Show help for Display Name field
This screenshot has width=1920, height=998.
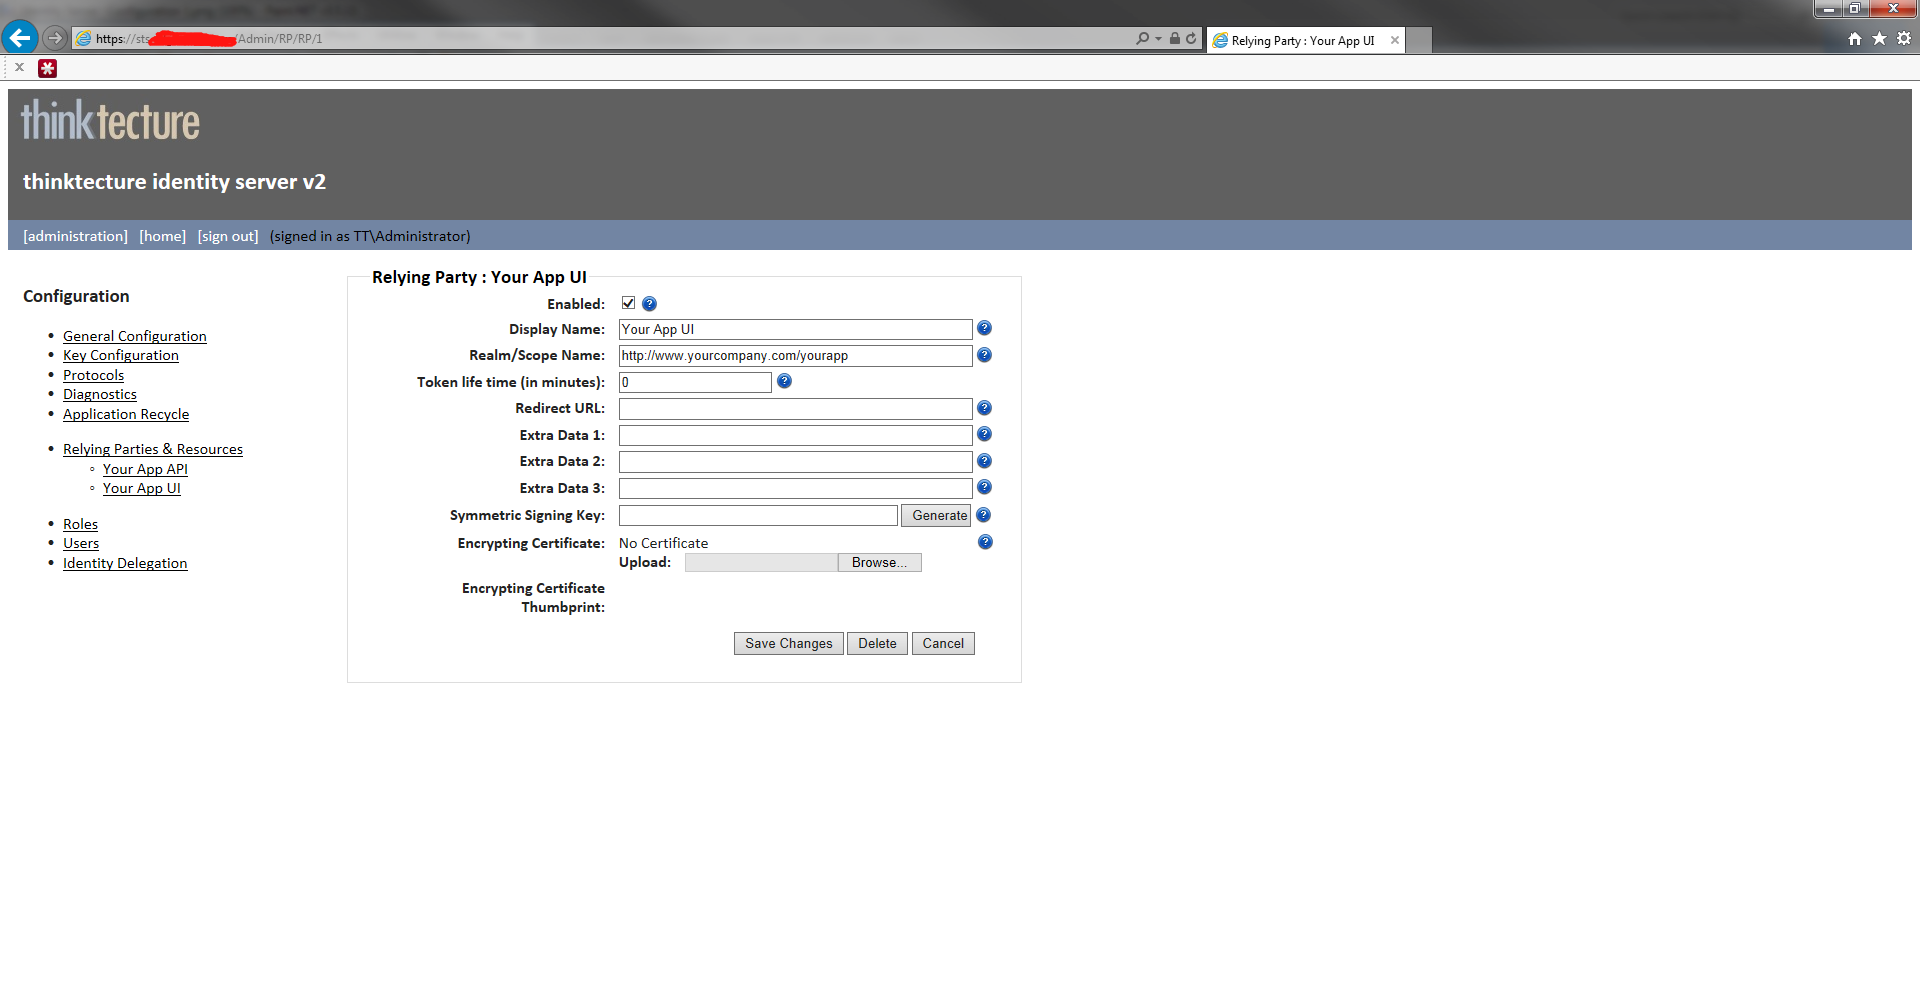click(x=984, y=328)
